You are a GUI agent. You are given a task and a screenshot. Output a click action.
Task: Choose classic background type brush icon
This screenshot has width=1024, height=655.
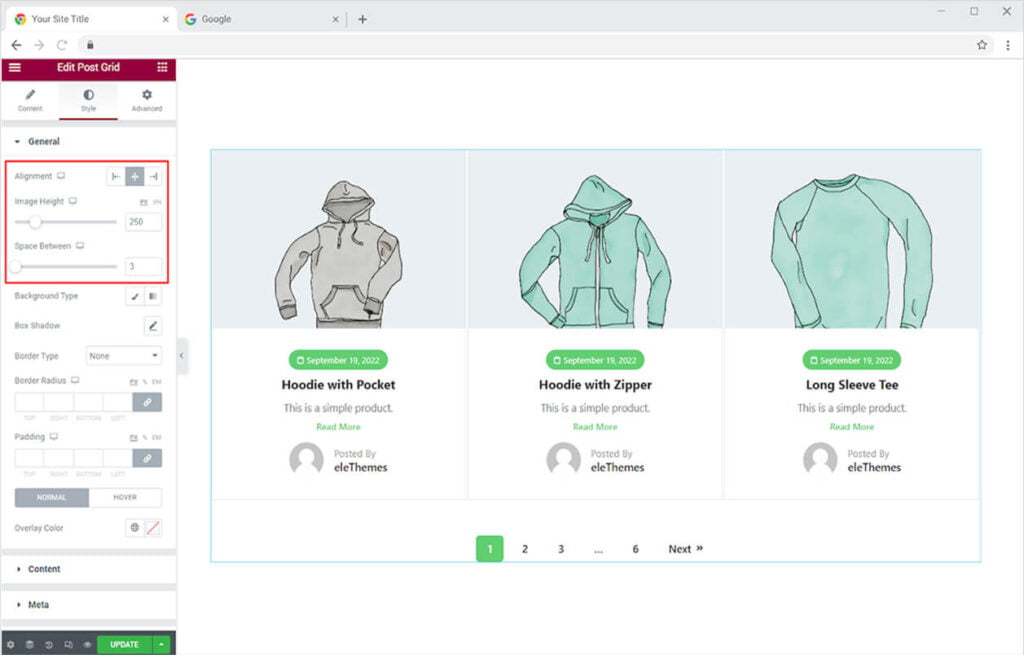135,296
